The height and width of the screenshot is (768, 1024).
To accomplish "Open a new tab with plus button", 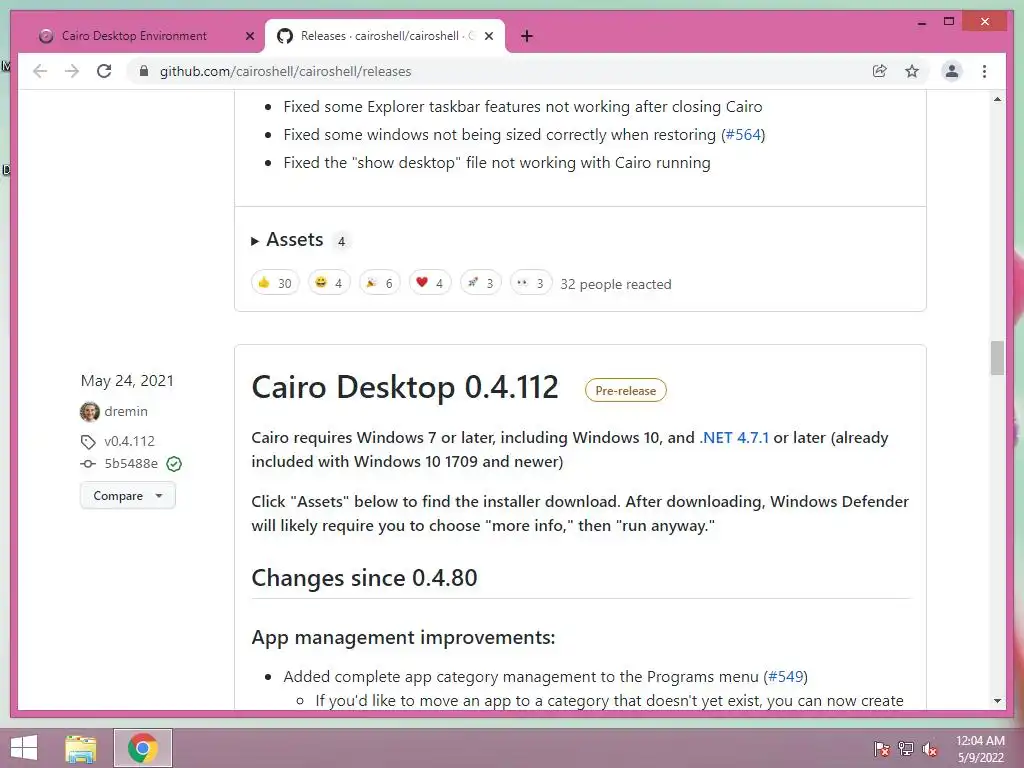I will [527, 36].
